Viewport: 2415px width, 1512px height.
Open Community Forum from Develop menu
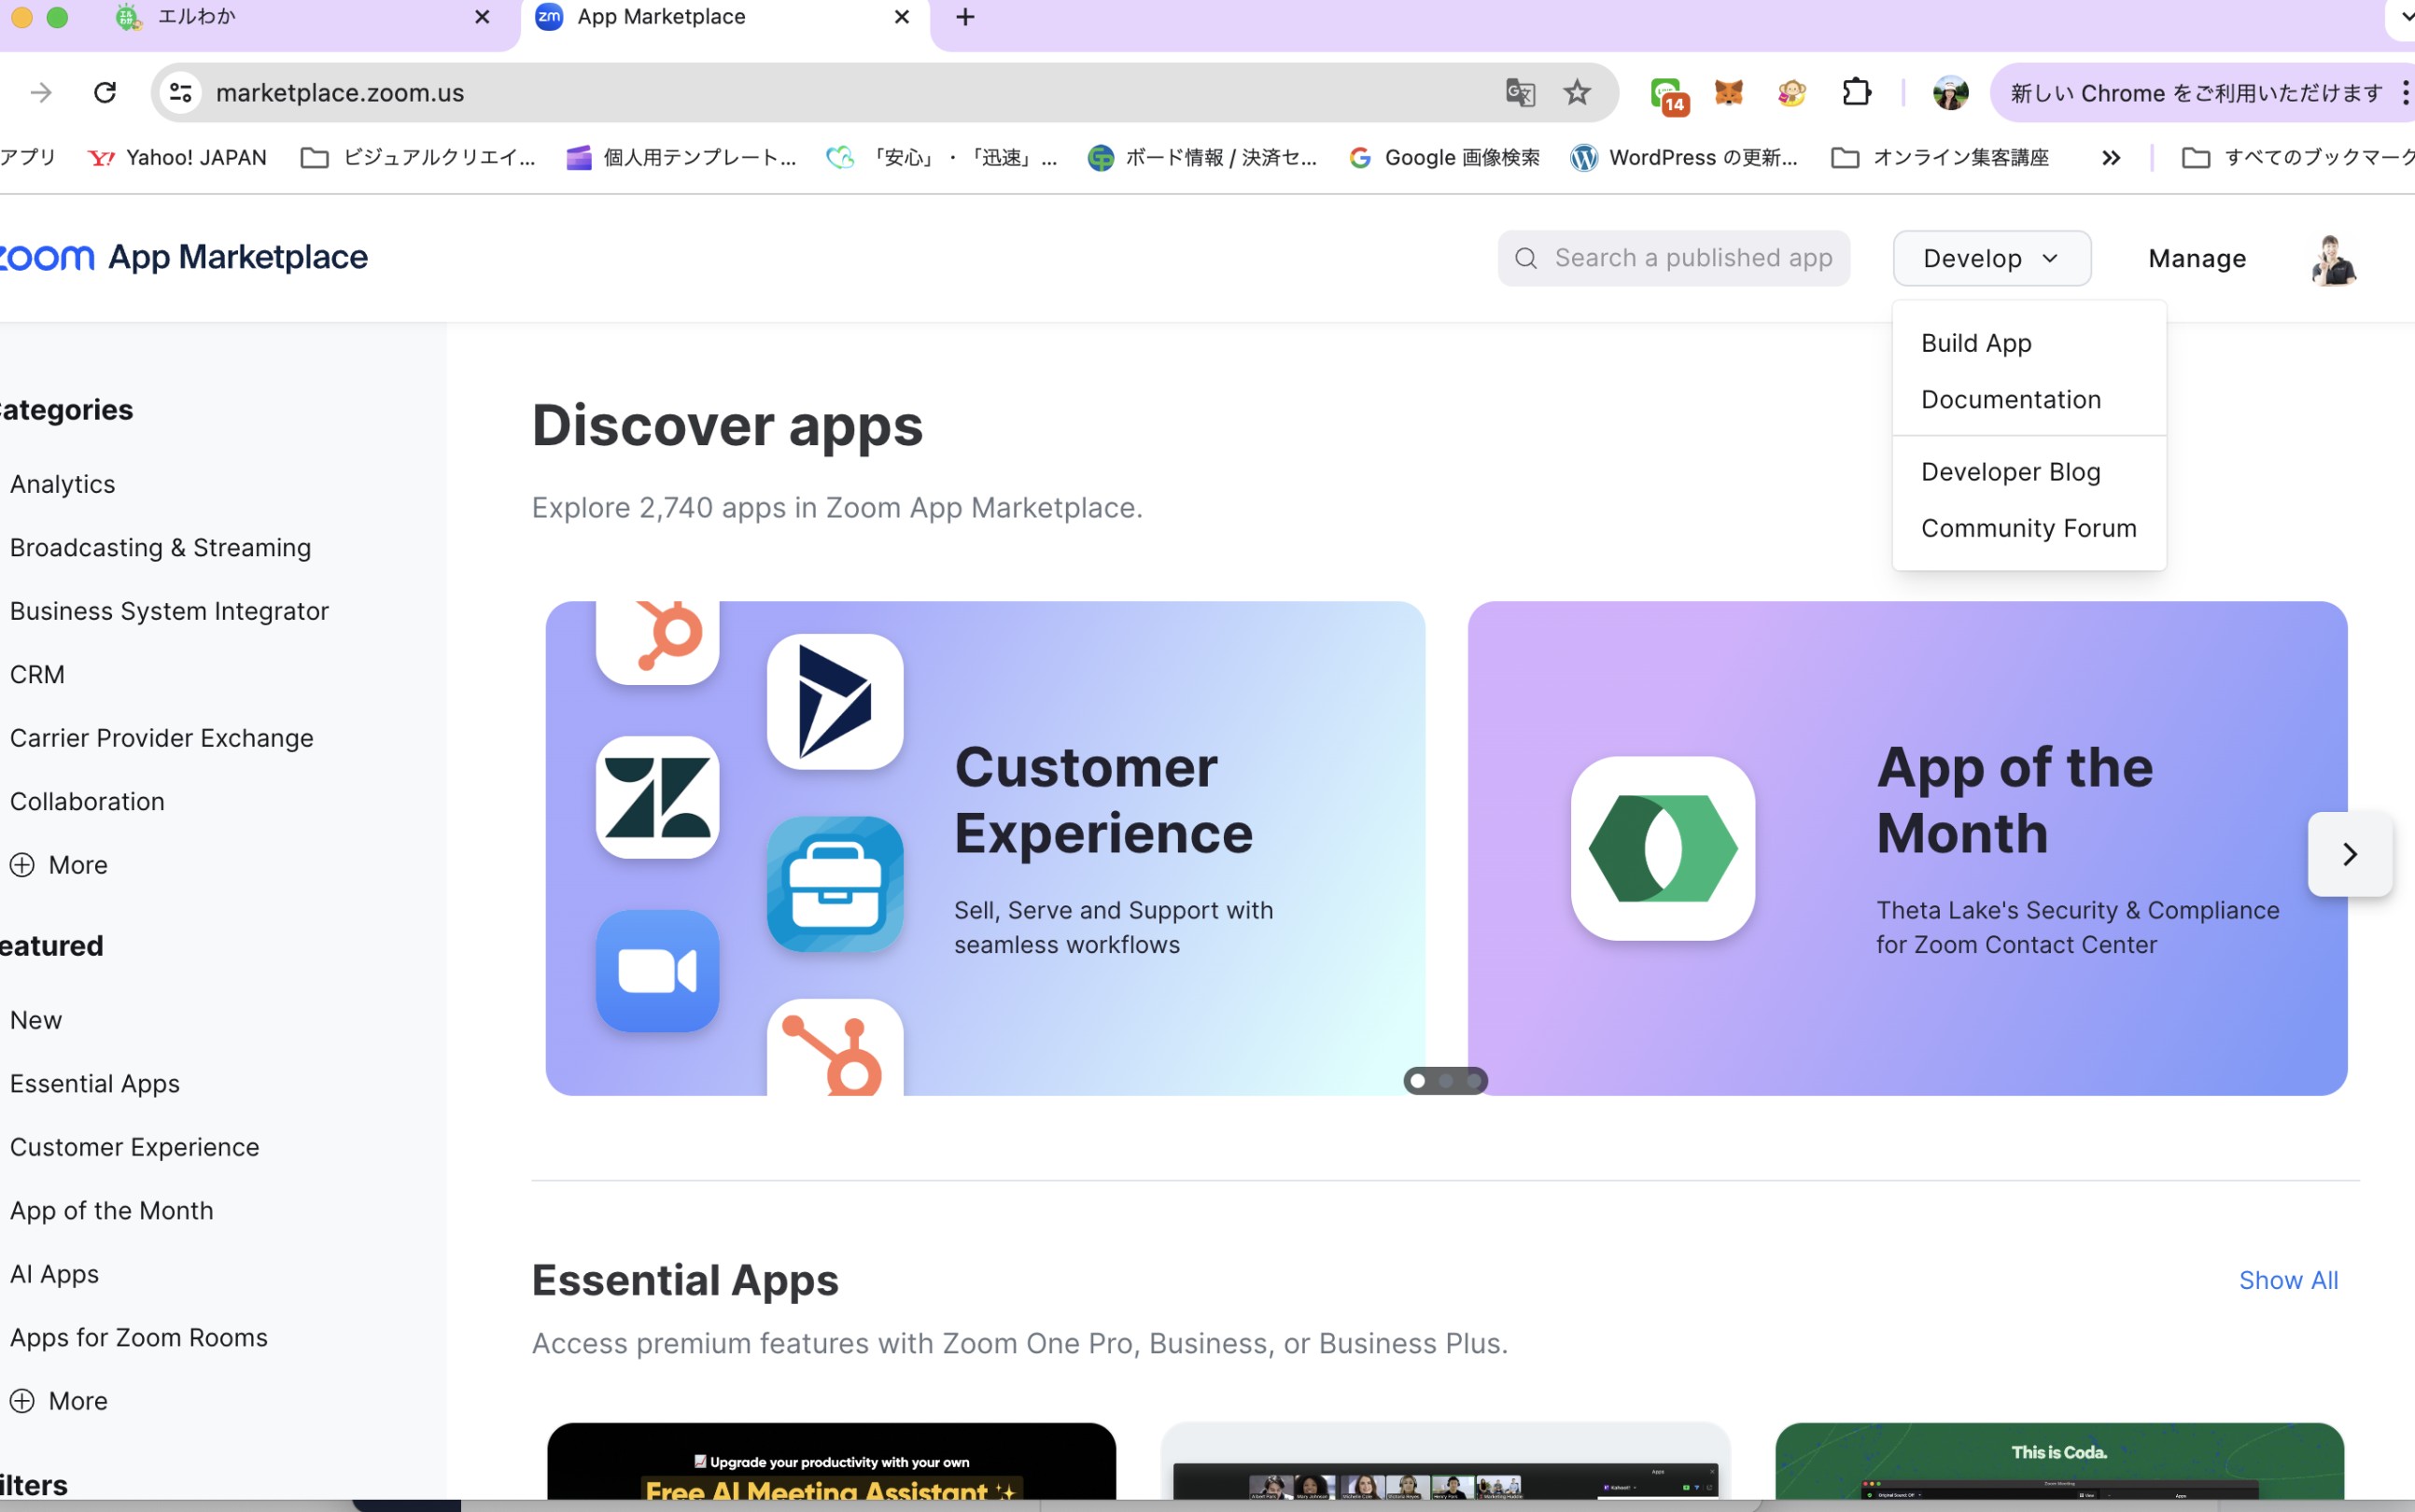tap(2029, 528)
